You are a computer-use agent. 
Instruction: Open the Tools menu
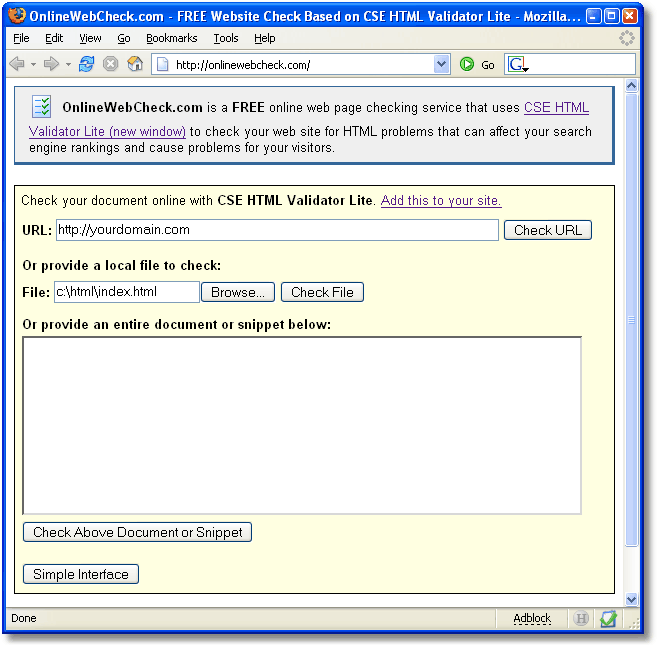226,38
